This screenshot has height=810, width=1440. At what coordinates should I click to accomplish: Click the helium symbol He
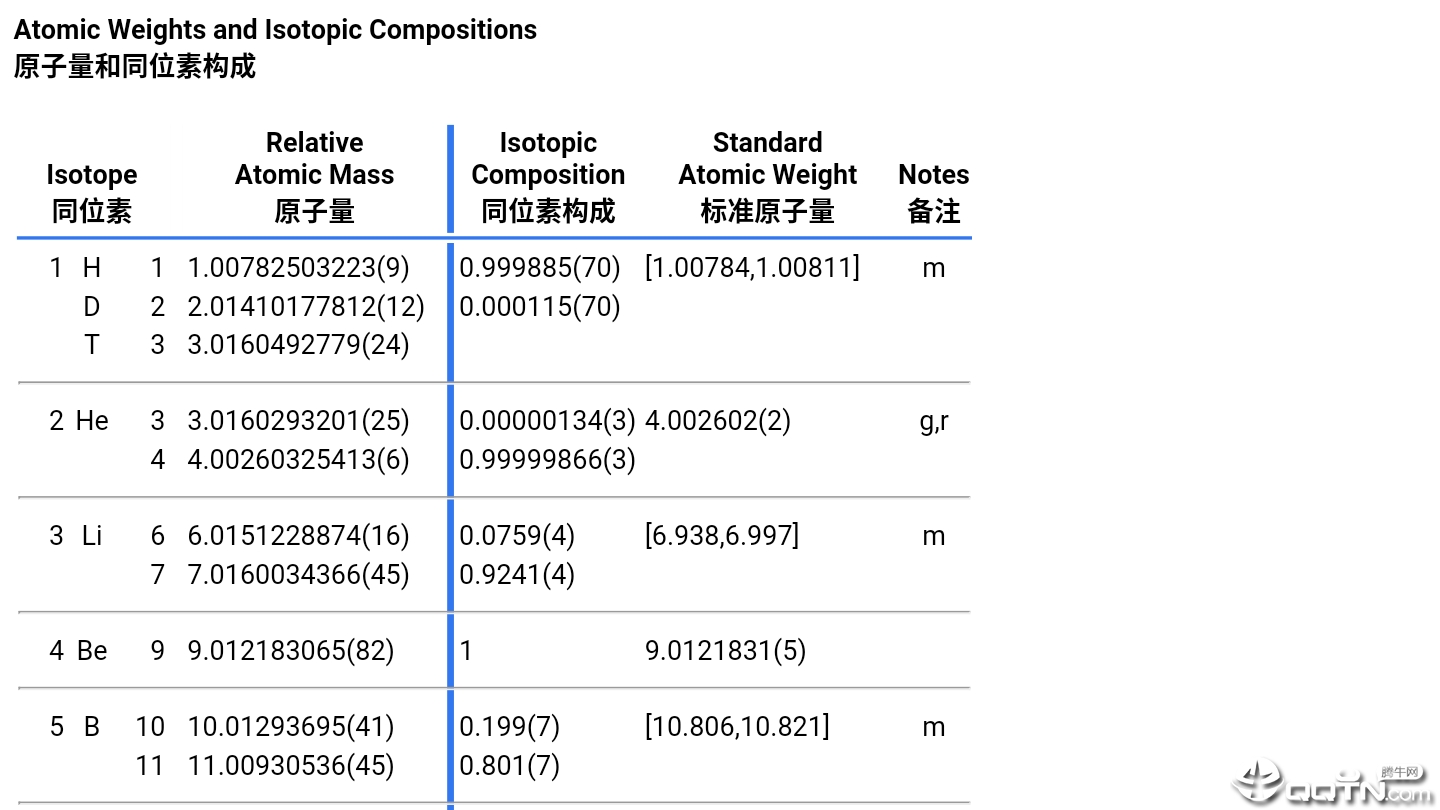[x=92, y=421]
